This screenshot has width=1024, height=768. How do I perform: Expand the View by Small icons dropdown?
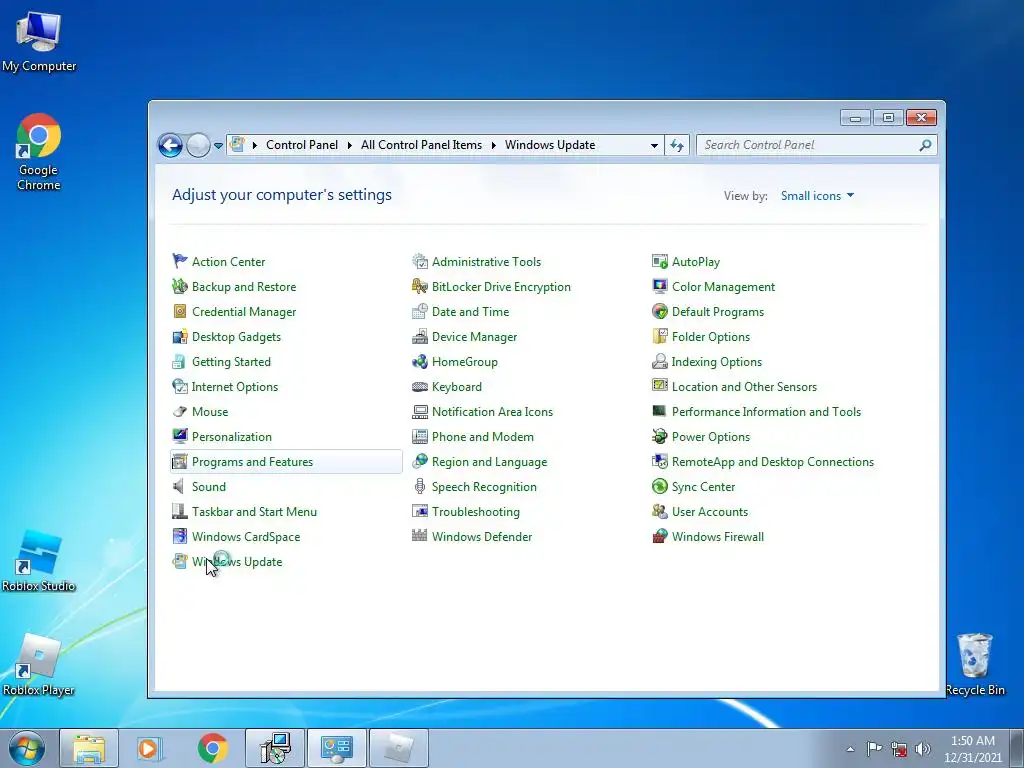tap(817, 195)
